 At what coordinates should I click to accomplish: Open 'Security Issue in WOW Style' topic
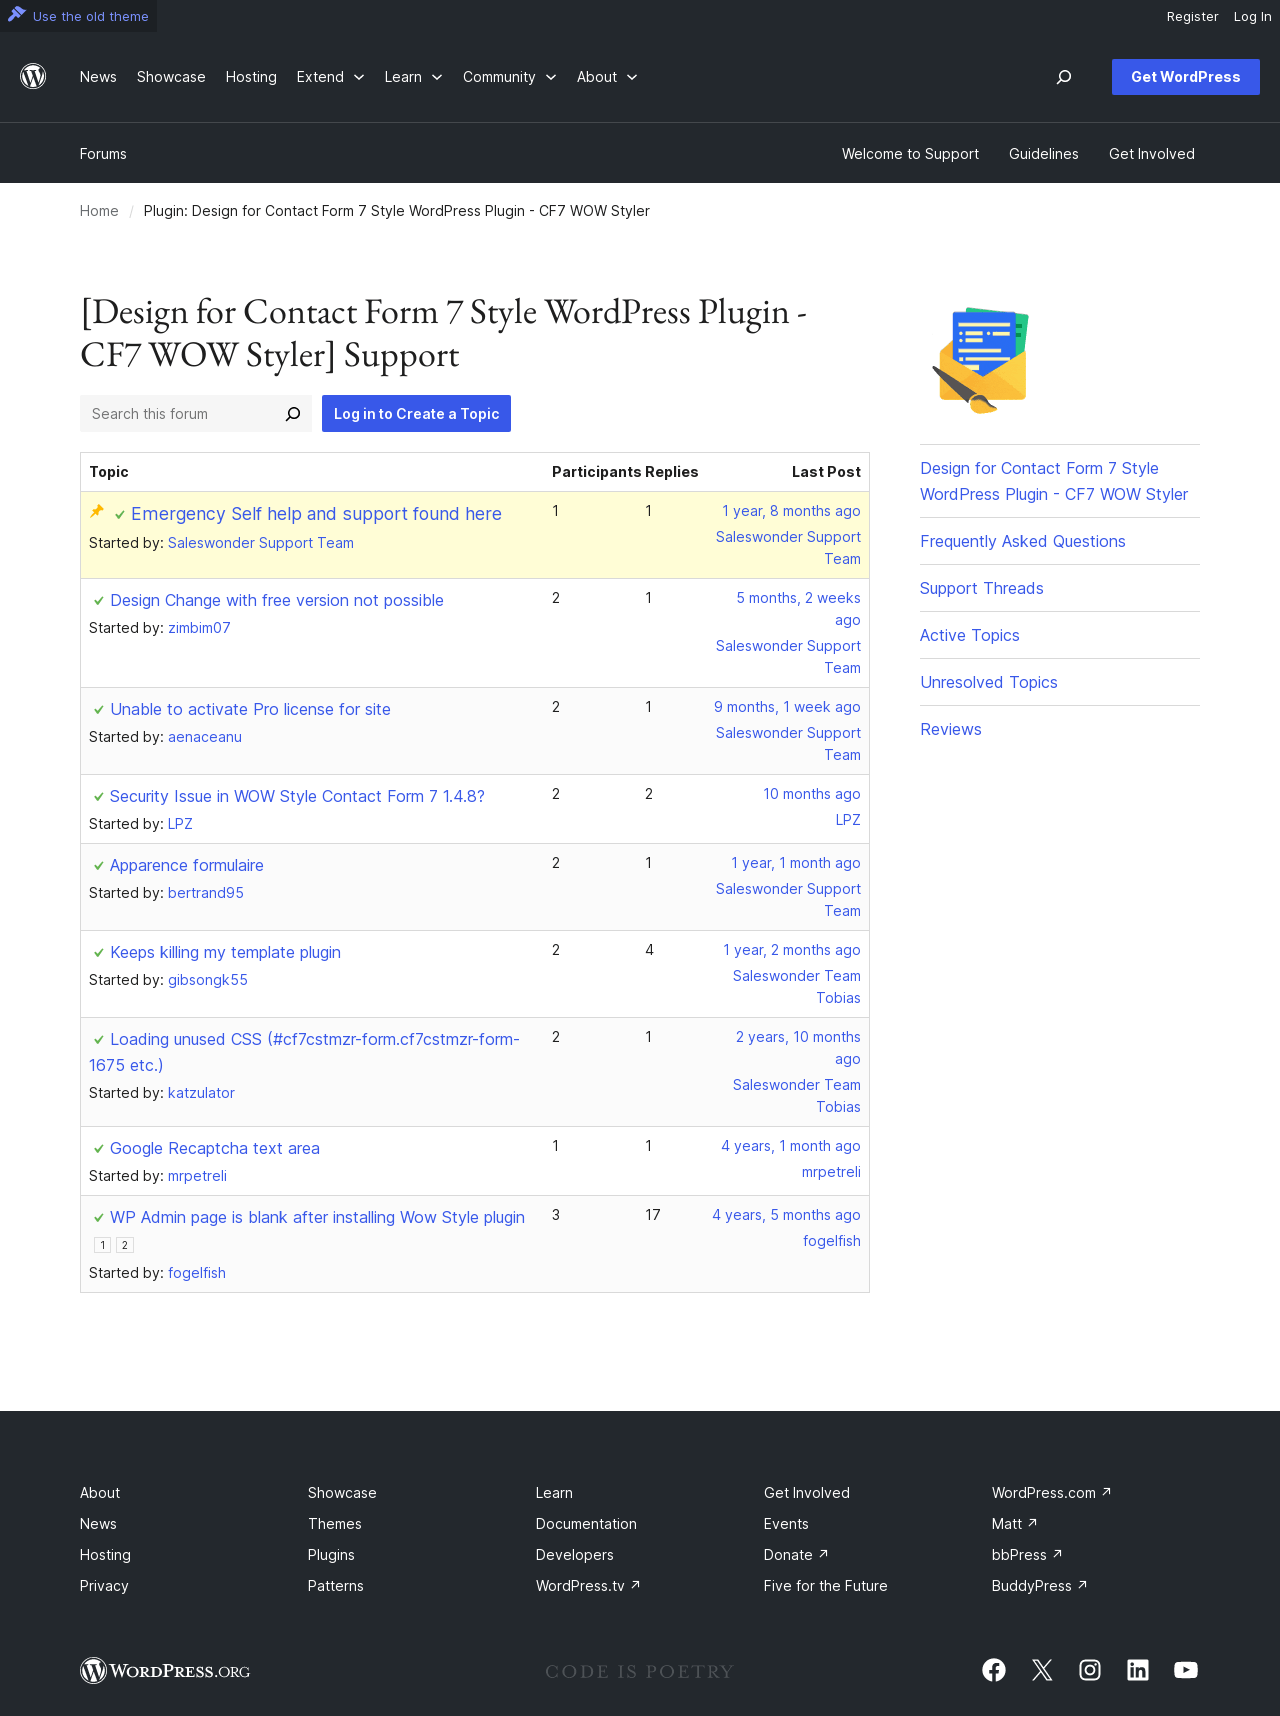click(297, 796)
